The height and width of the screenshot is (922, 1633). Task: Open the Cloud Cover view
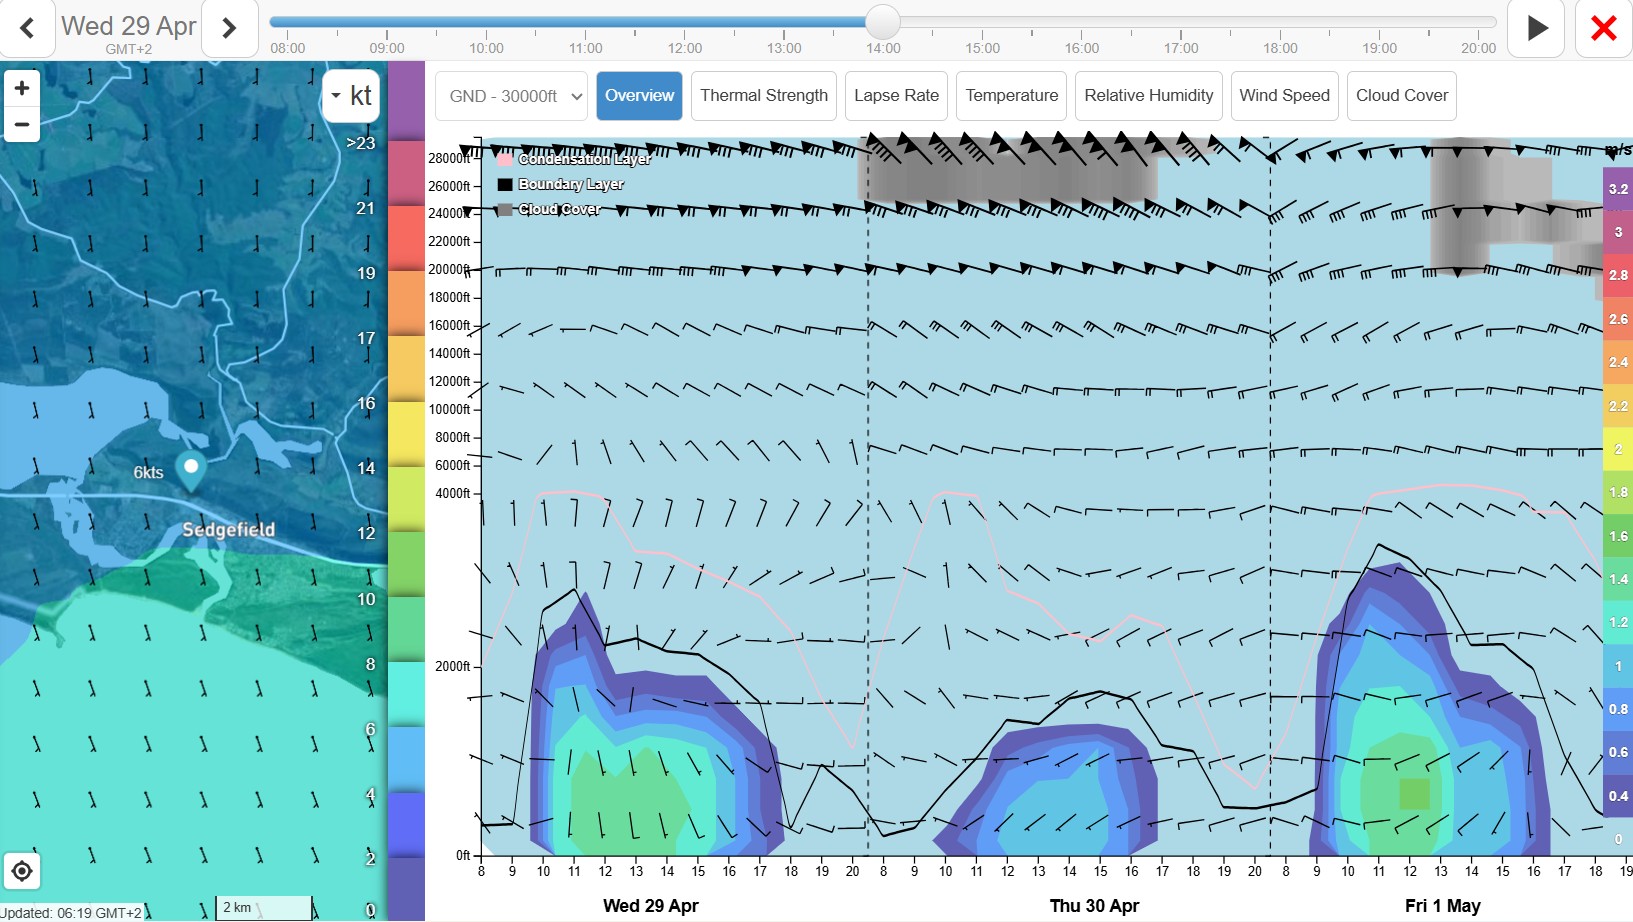(x=1401, y=96)
